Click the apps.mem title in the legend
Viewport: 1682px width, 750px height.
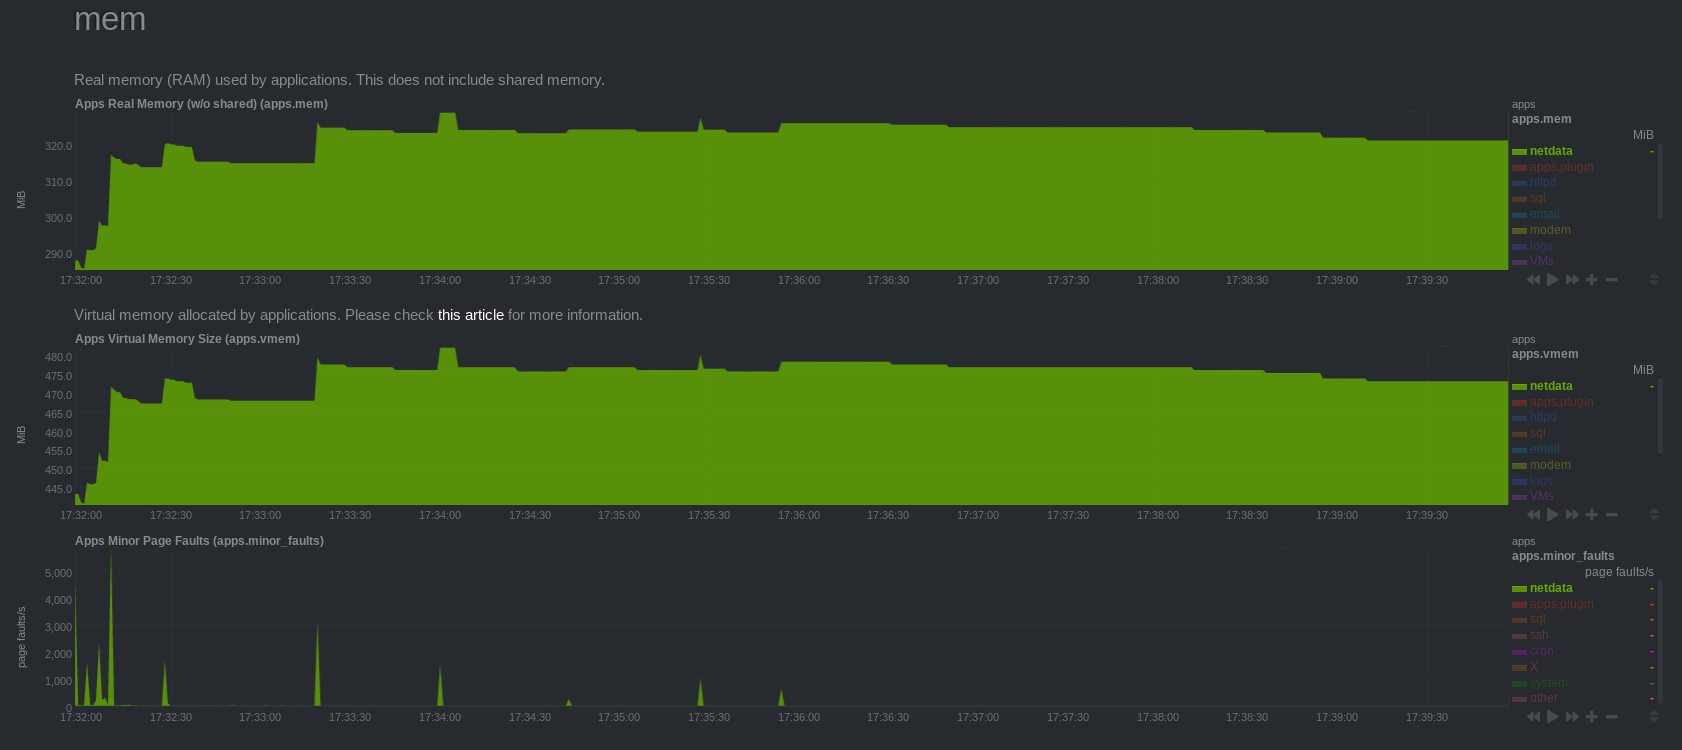[1541, 119]
